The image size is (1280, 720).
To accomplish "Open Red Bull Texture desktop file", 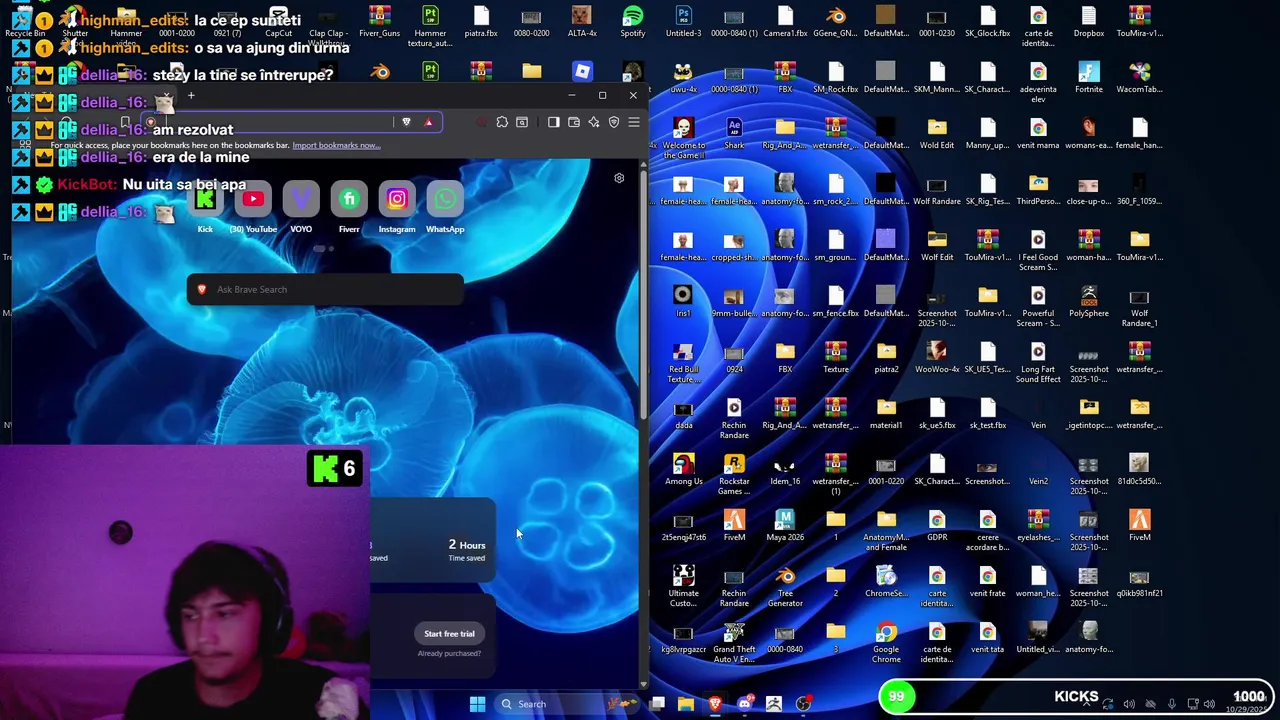I will (683, 361).
